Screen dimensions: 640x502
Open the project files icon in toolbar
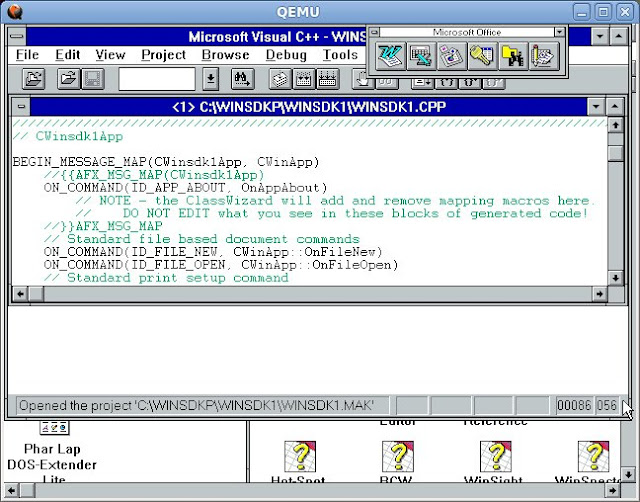click(33, 79)
